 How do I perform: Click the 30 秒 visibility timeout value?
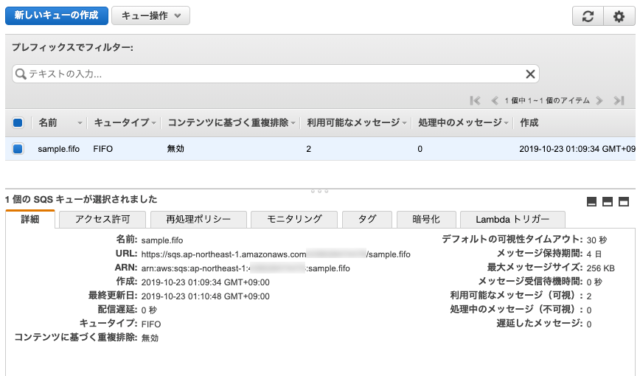click(597, 240)
